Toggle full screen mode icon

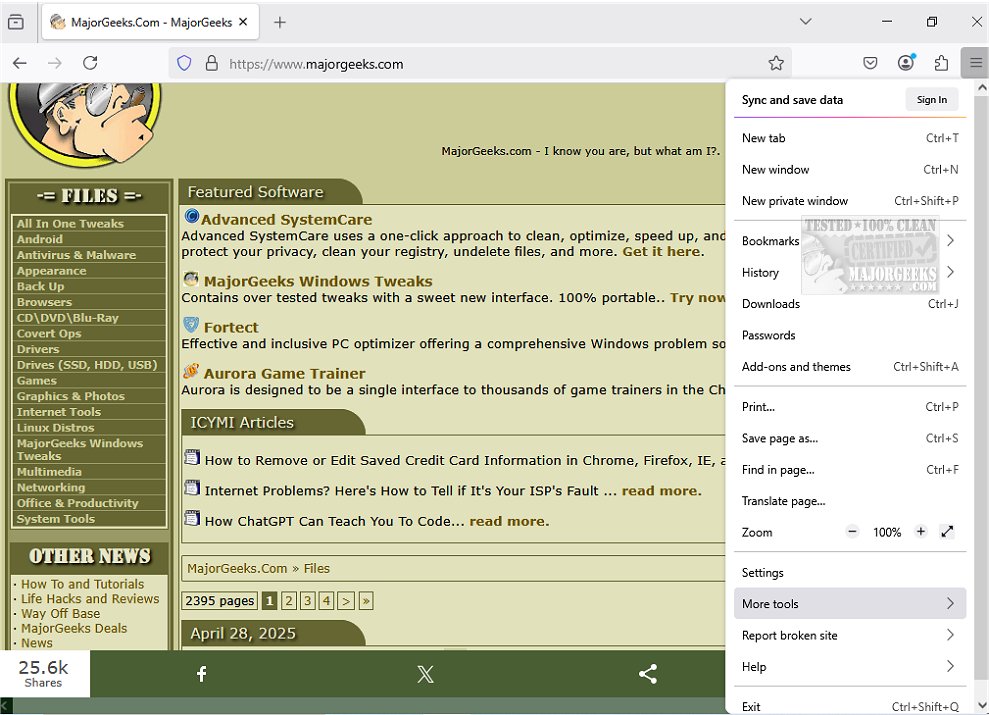coord(948,532)
